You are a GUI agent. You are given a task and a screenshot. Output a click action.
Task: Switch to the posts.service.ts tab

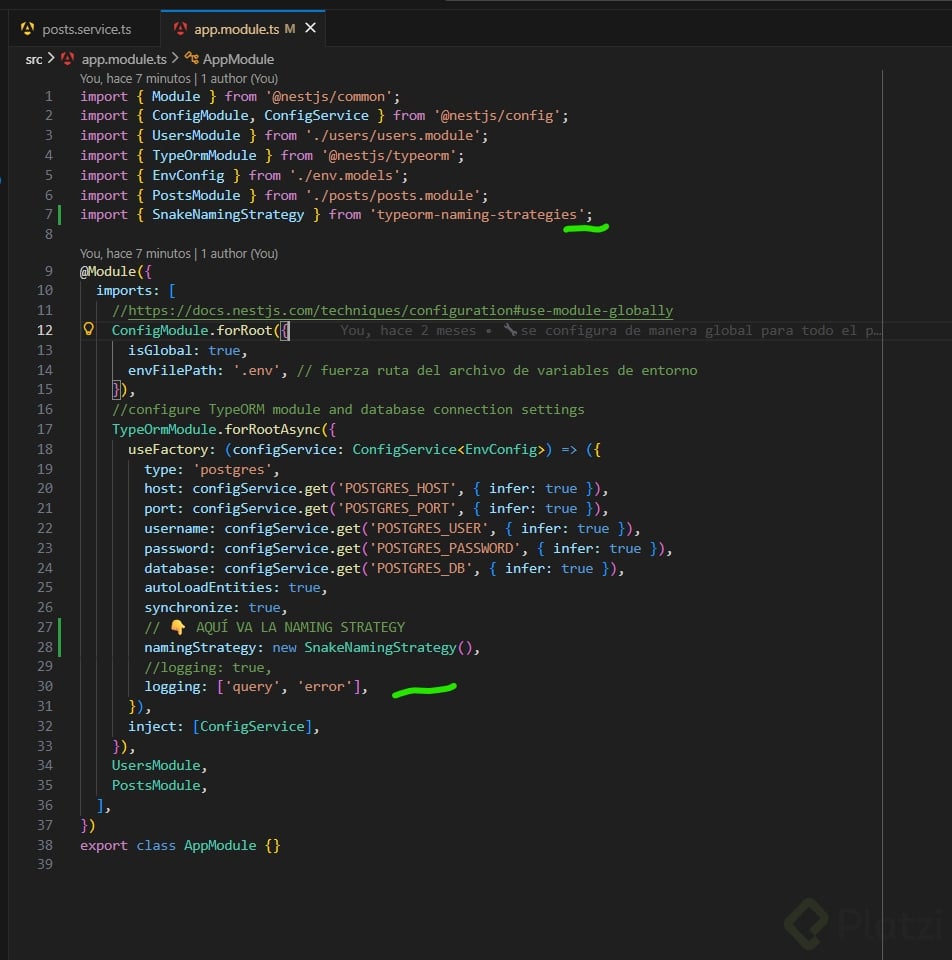86,29
